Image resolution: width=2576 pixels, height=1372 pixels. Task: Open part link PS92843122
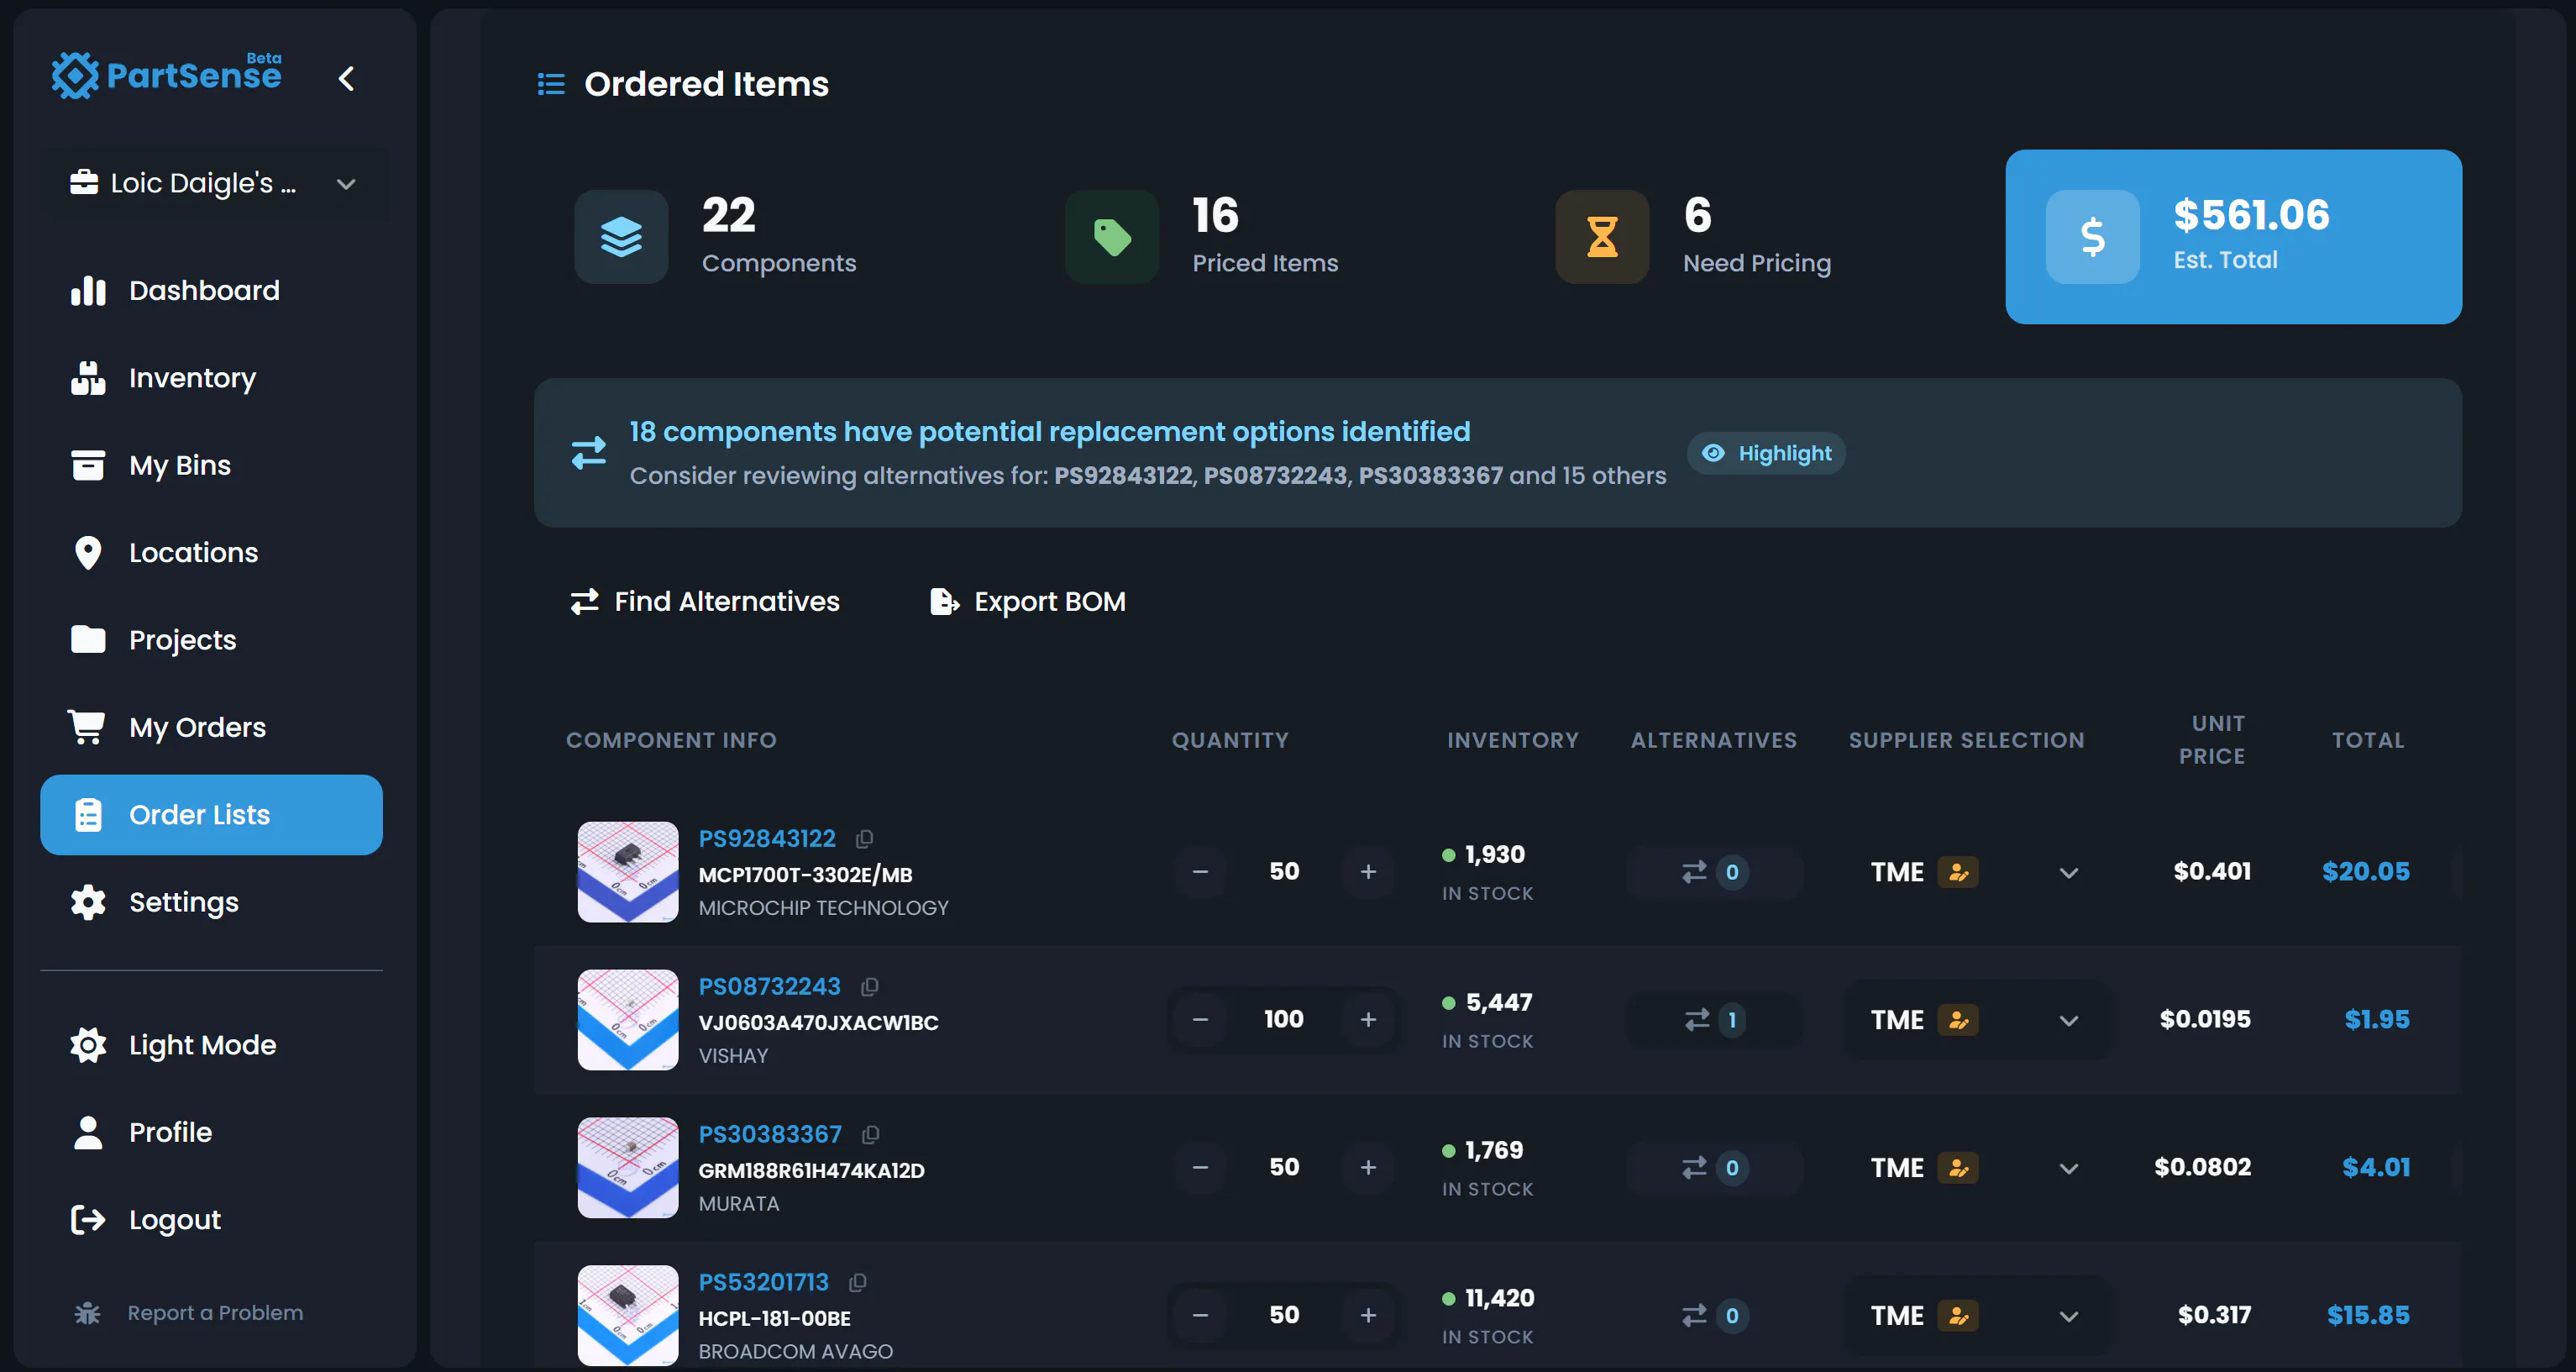click(767, 838)
